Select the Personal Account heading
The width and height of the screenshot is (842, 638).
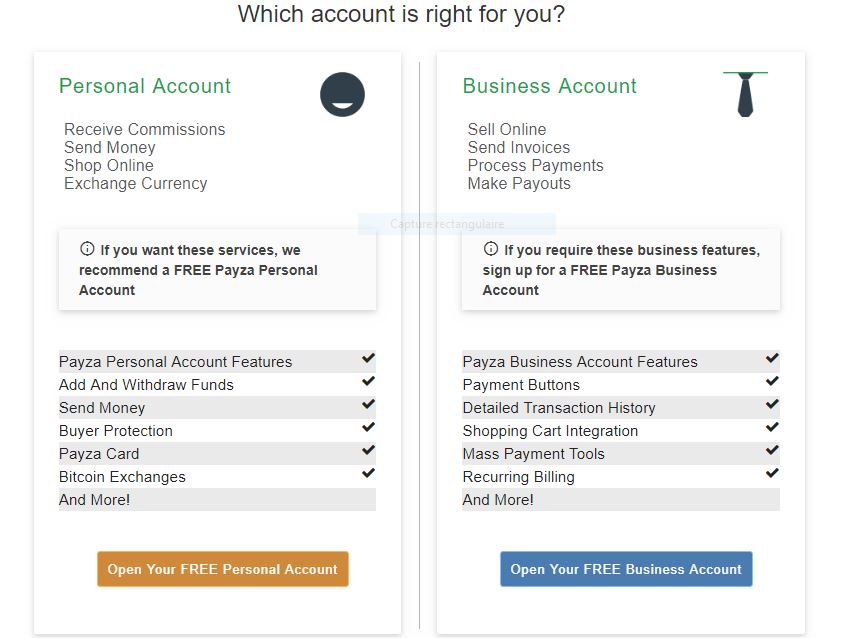pyautogui.click(x=144, y=87)
